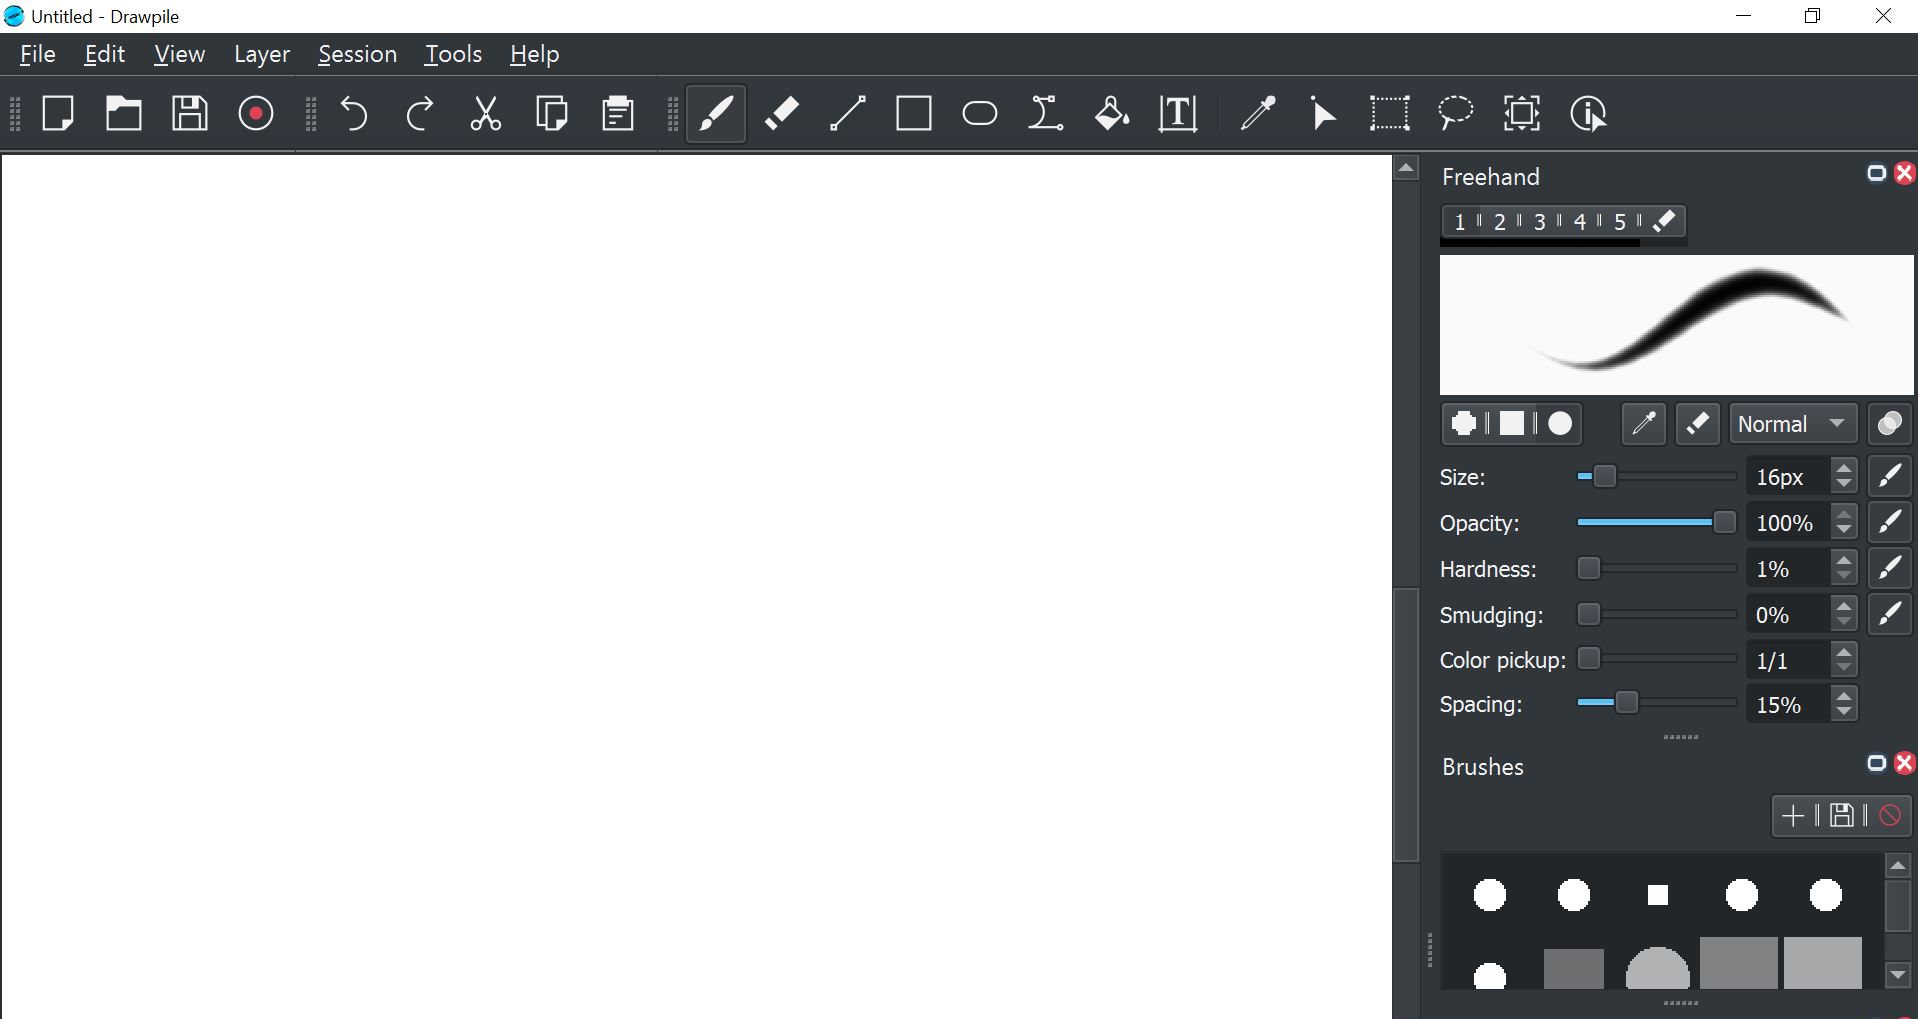
Task: Select the rectangular Selection tool
Action: pyautogui.click(x=1390, y=114)
